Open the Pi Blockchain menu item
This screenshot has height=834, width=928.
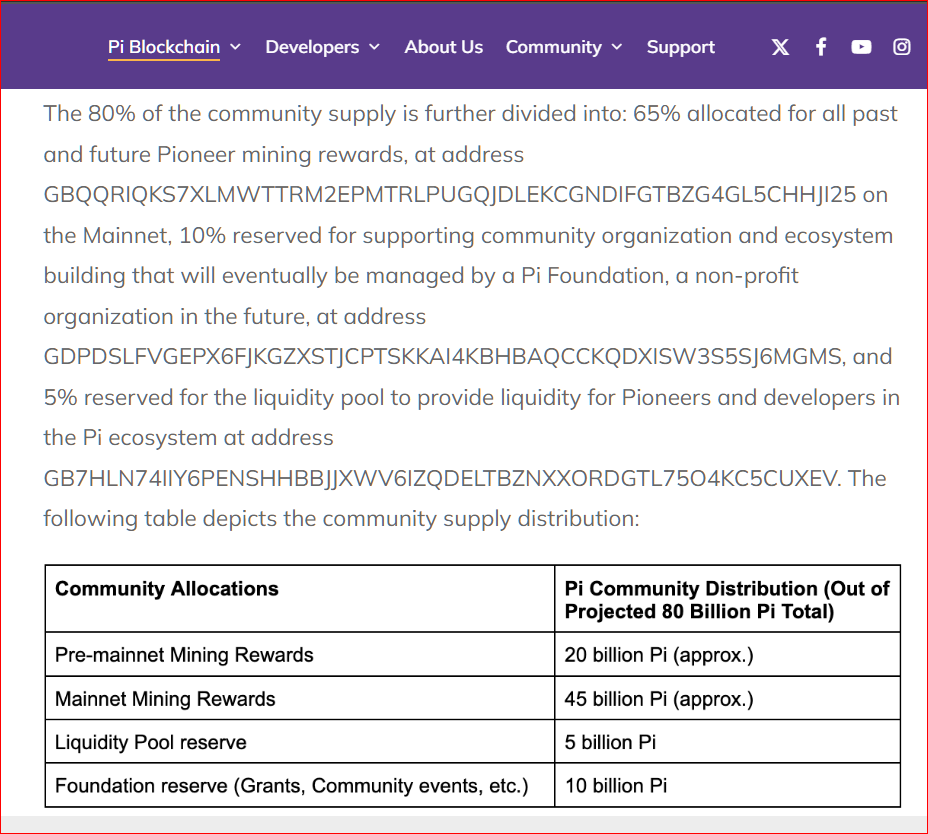click(x=164, y=47)
